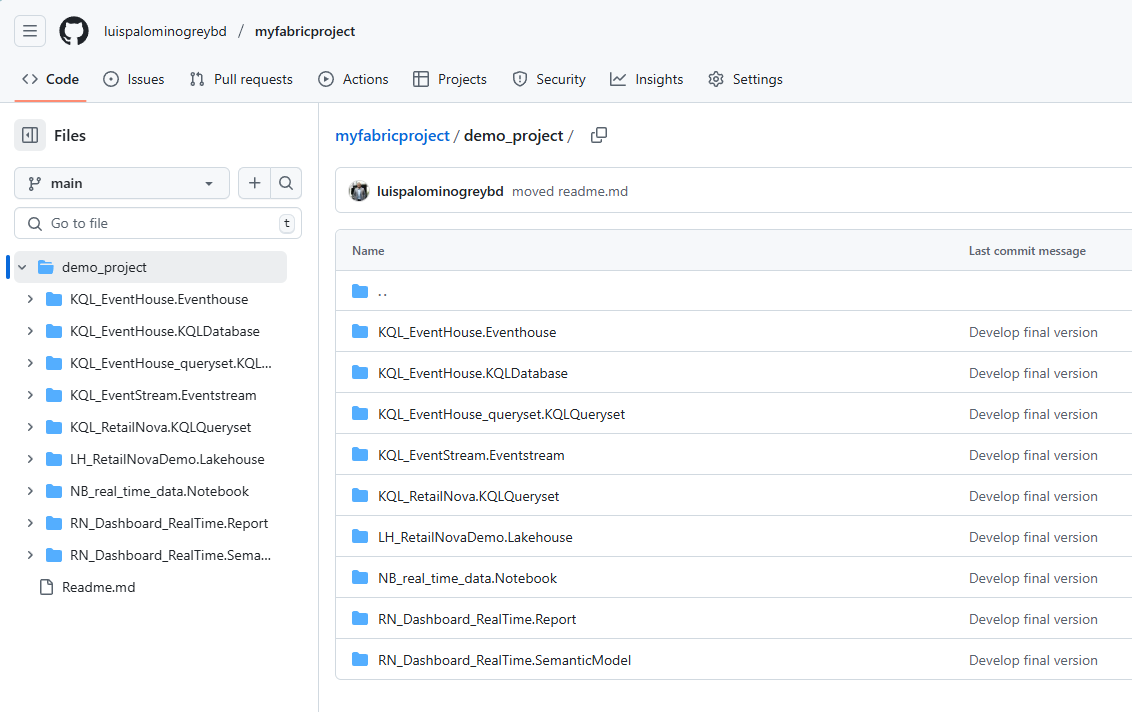The width and height of the screenshot is (1132, 712).
Task: Expand KQL_EventHouse_queryset folder in tree
Action: pyautogui.click(x=30, y=363)
